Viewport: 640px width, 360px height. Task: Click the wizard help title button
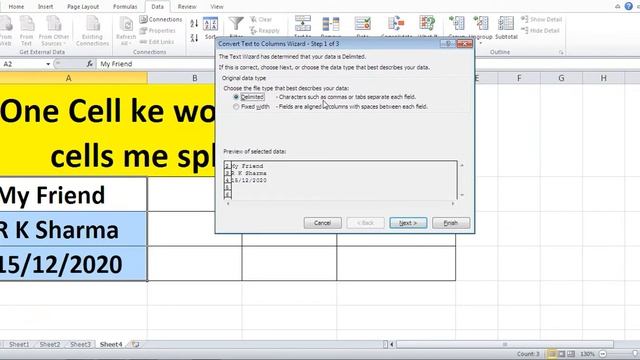click(448, 44)
